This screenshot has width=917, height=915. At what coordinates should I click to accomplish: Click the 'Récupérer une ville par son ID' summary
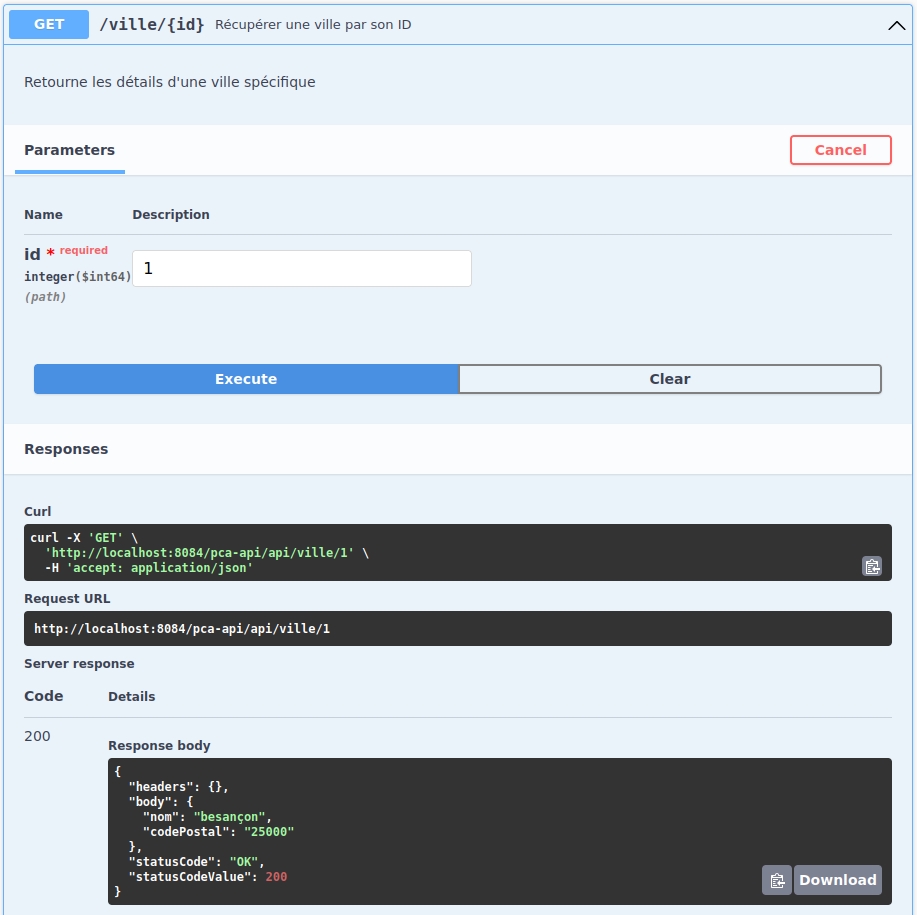(313, 25)
